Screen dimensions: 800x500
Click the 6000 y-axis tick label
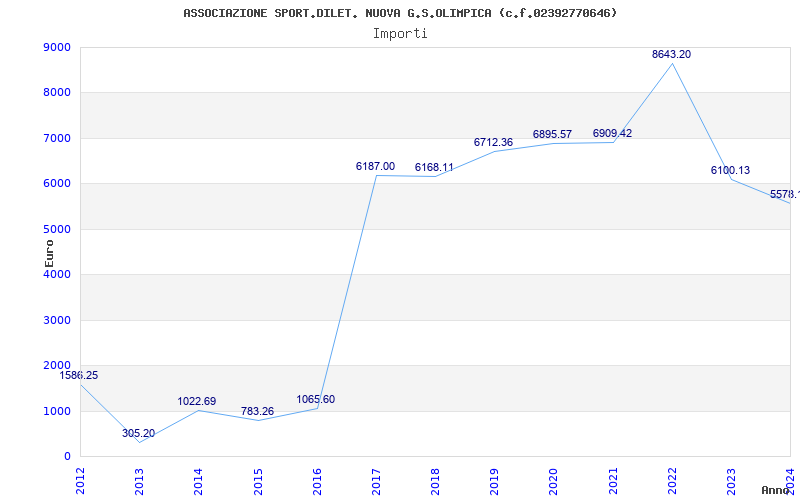(x=57, y=184)
